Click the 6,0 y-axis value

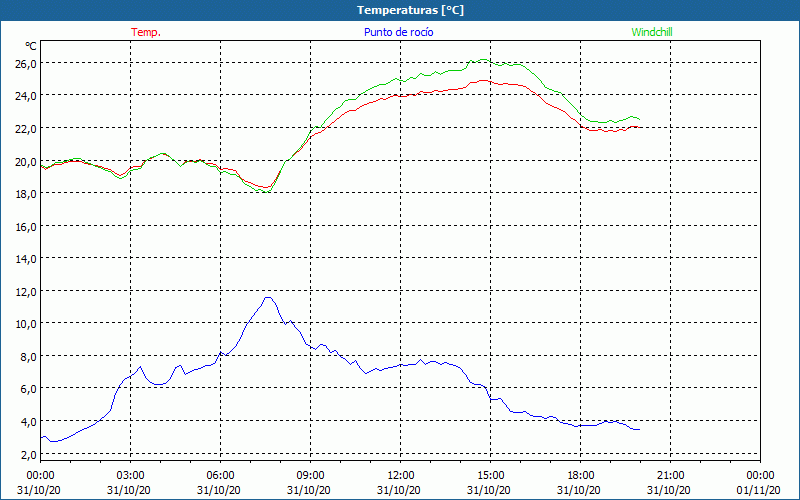click(x=28, y=389)
